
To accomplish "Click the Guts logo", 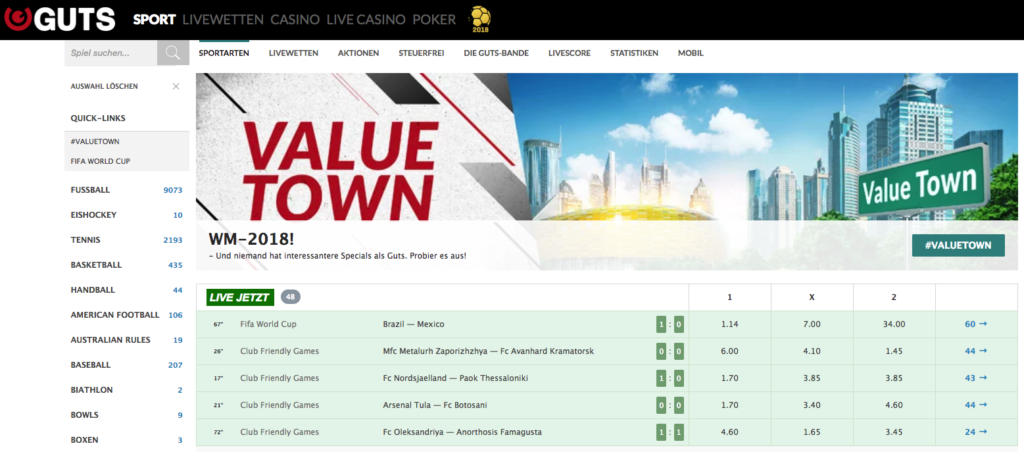I will 59,19.
